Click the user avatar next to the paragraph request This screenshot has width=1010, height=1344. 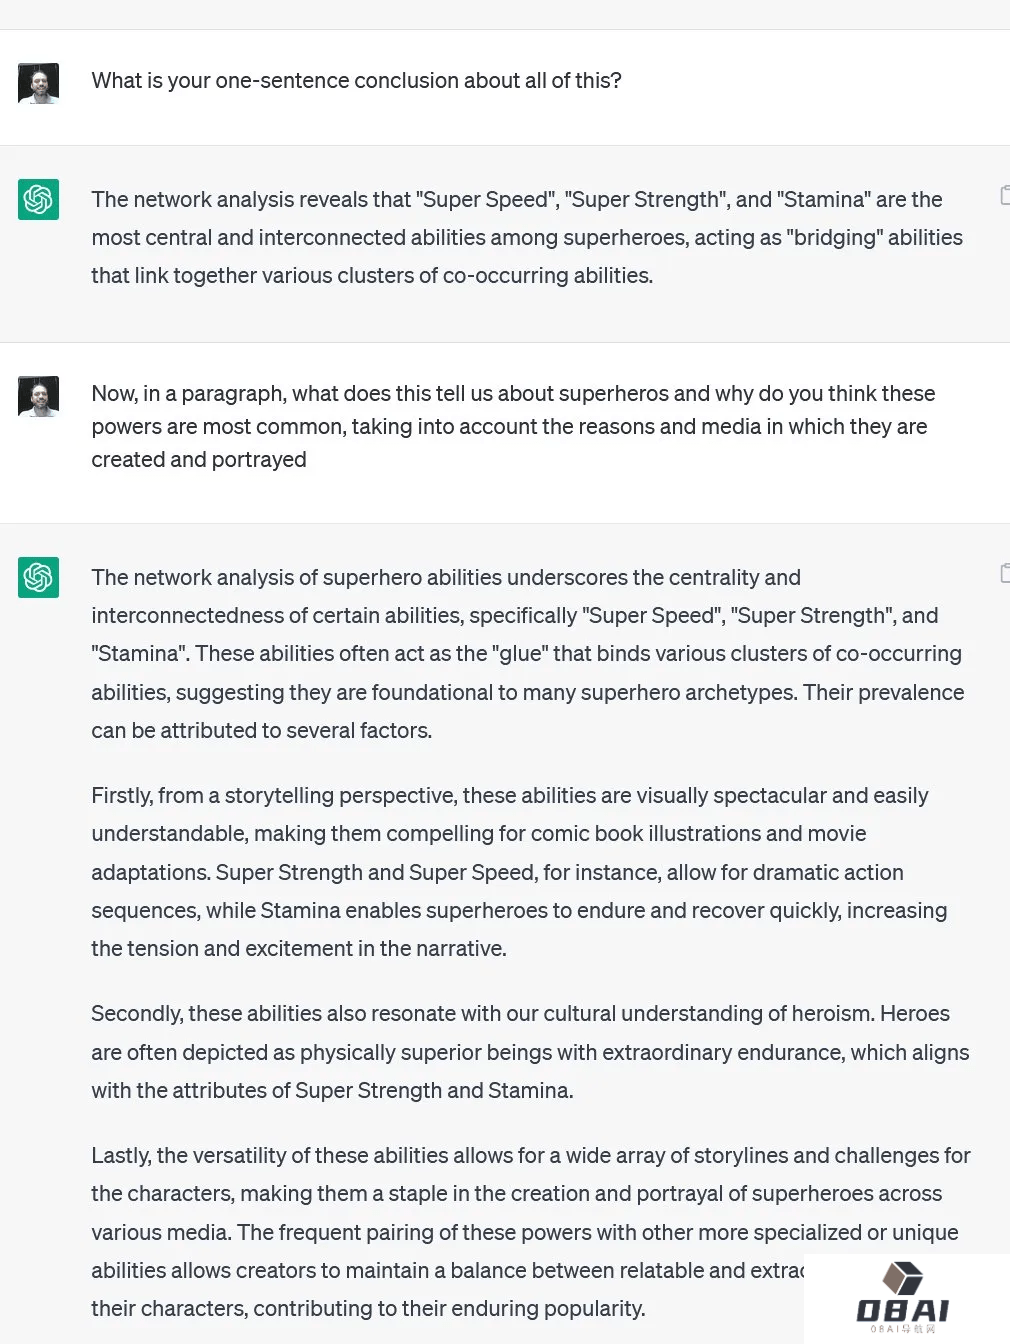click(x=39, y=396)
